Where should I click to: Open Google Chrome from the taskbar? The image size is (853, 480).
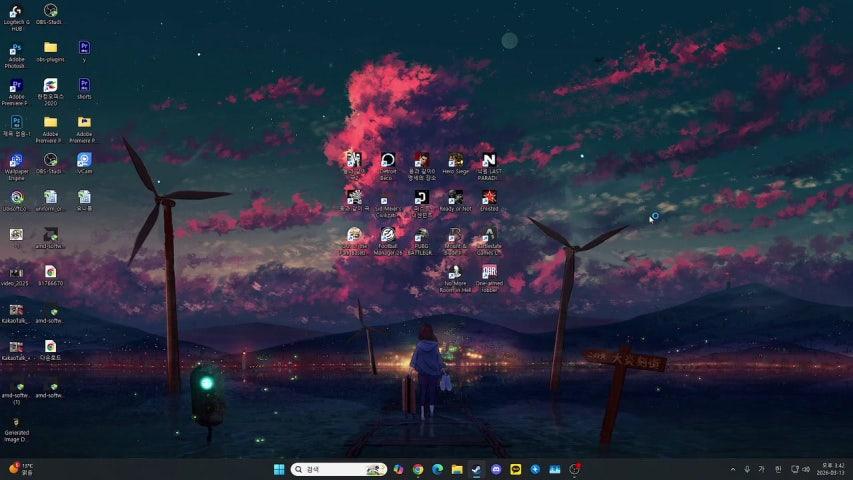(418, 469)
